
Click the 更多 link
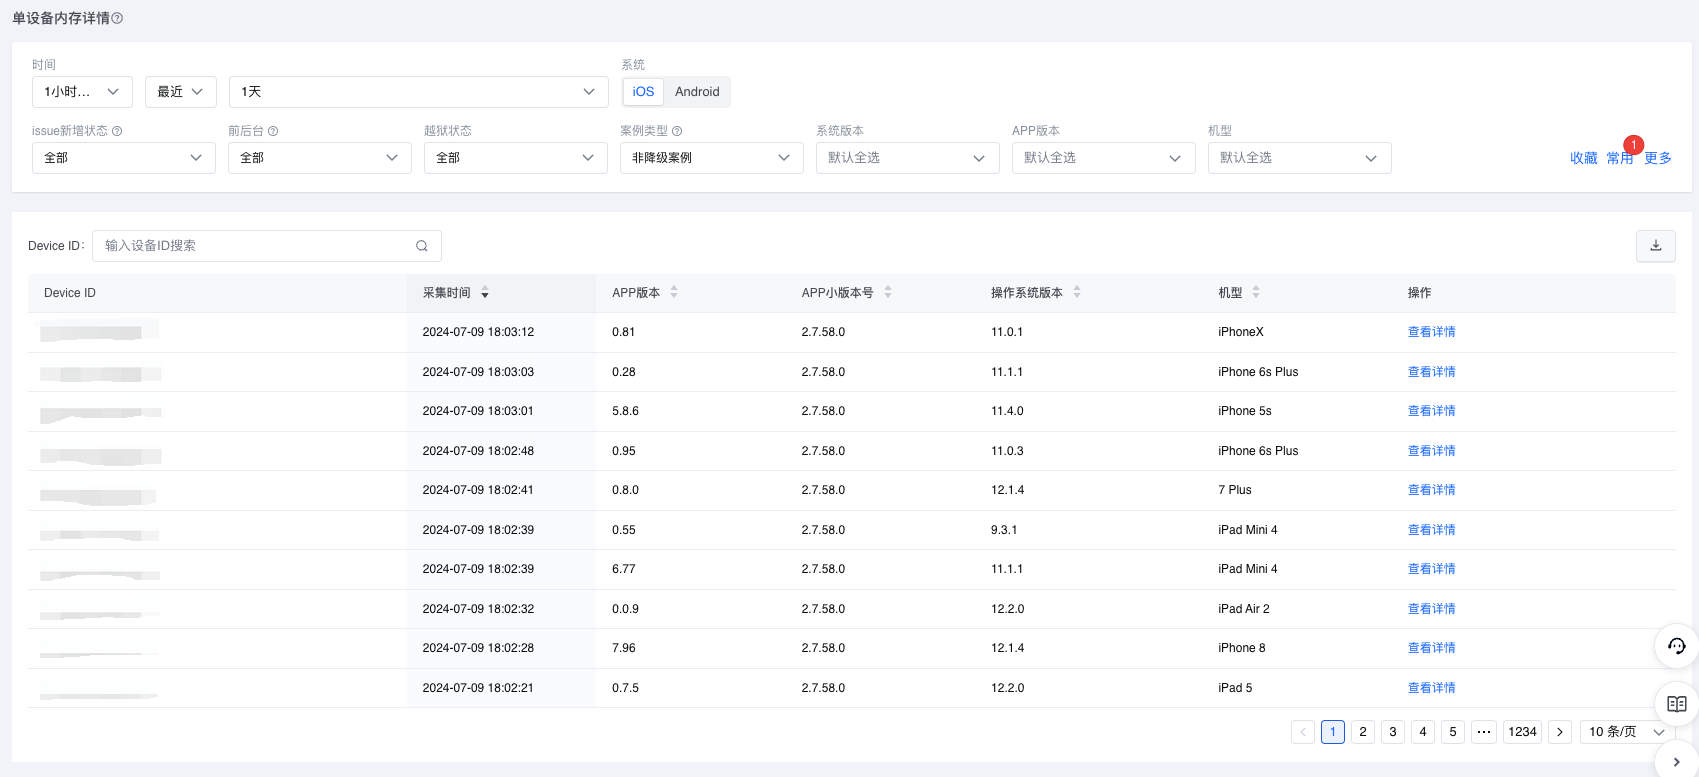(1658, 158)
